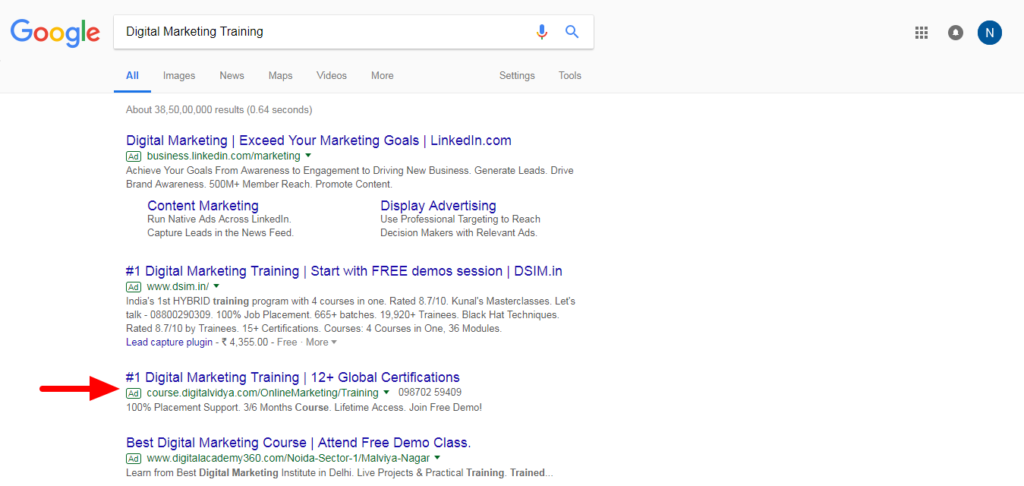The height and width of the screenshot is (486, 1024).
Task: Click 'Use Professional Targeting to Reach' text
Action: coord(460,219)
